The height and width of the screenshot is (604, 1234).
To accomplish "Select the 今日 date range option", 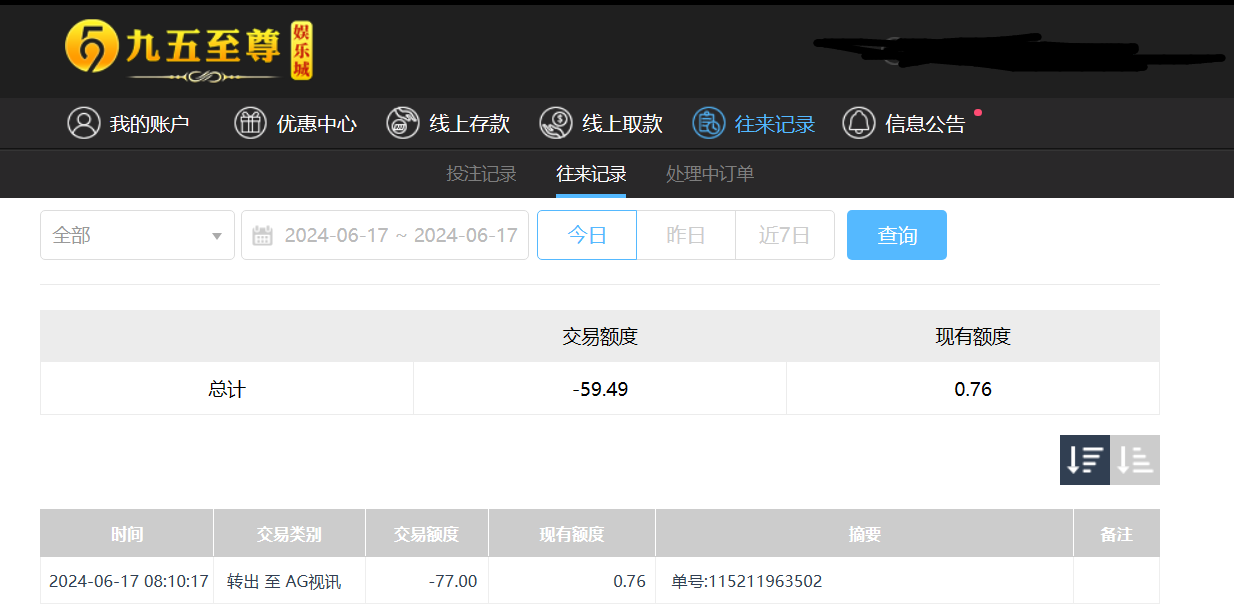I will tap(587, 235).
